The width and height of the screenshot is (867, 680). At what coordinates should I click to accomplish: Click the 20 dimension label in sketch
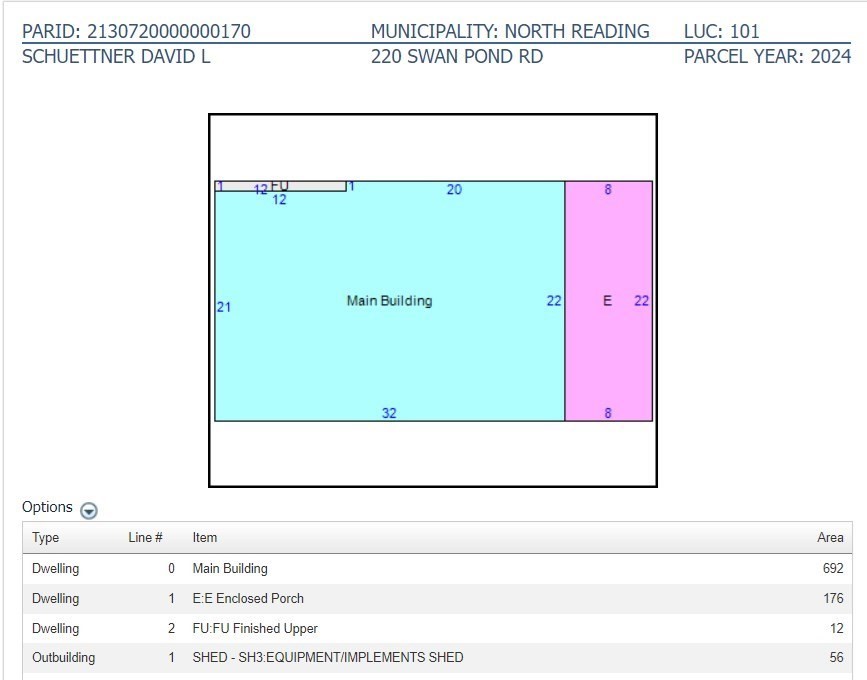[454, 190]
